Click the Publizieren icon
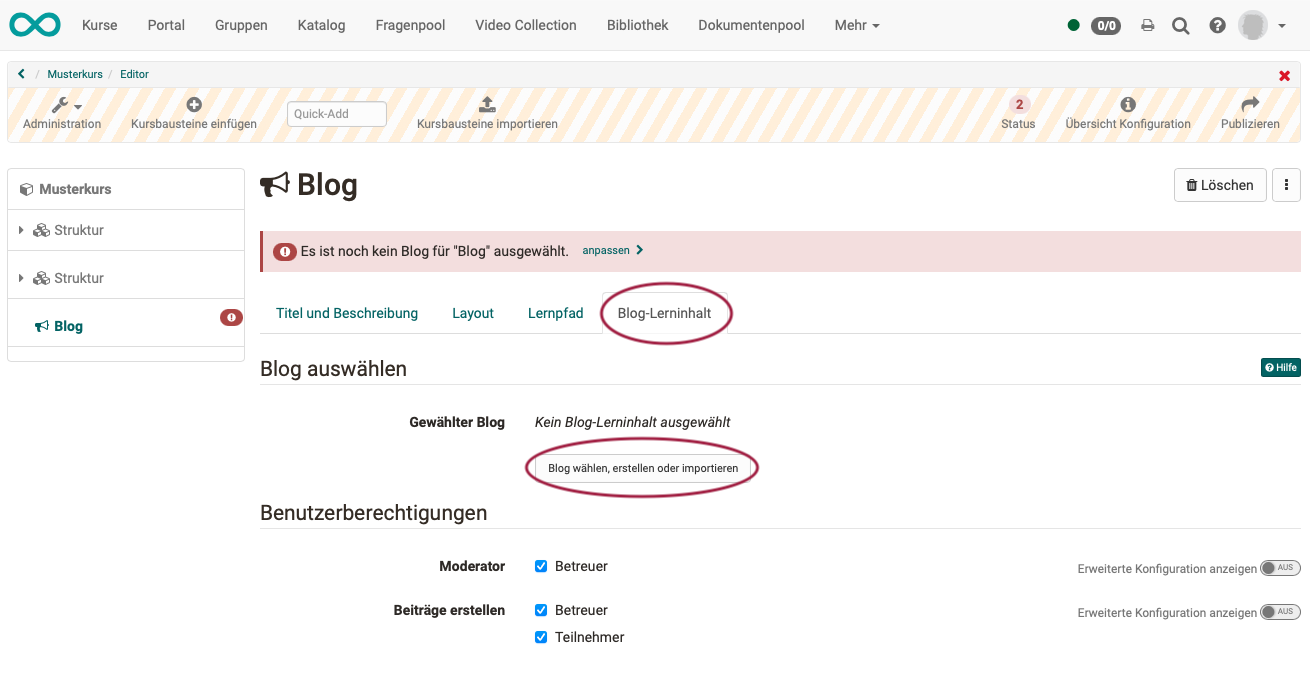 [1250, 103]
